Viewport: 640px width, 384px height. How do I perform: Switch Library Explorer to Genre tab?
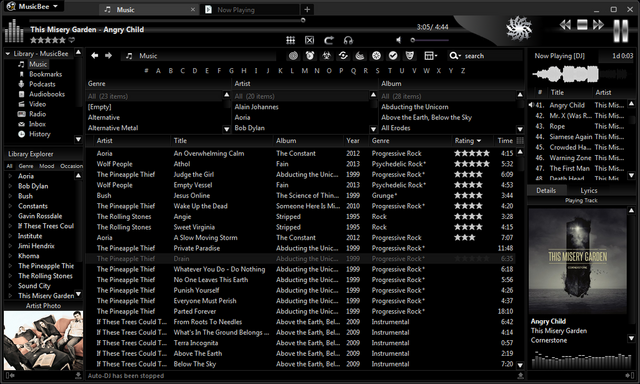point(26,166)
